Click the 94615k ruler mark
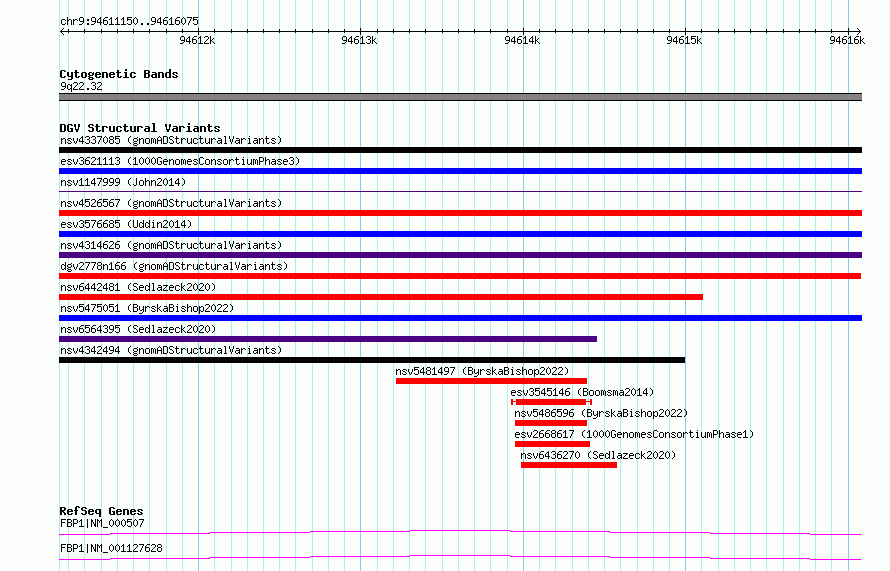This screenshot has height=571, width=890. (685, 40)
